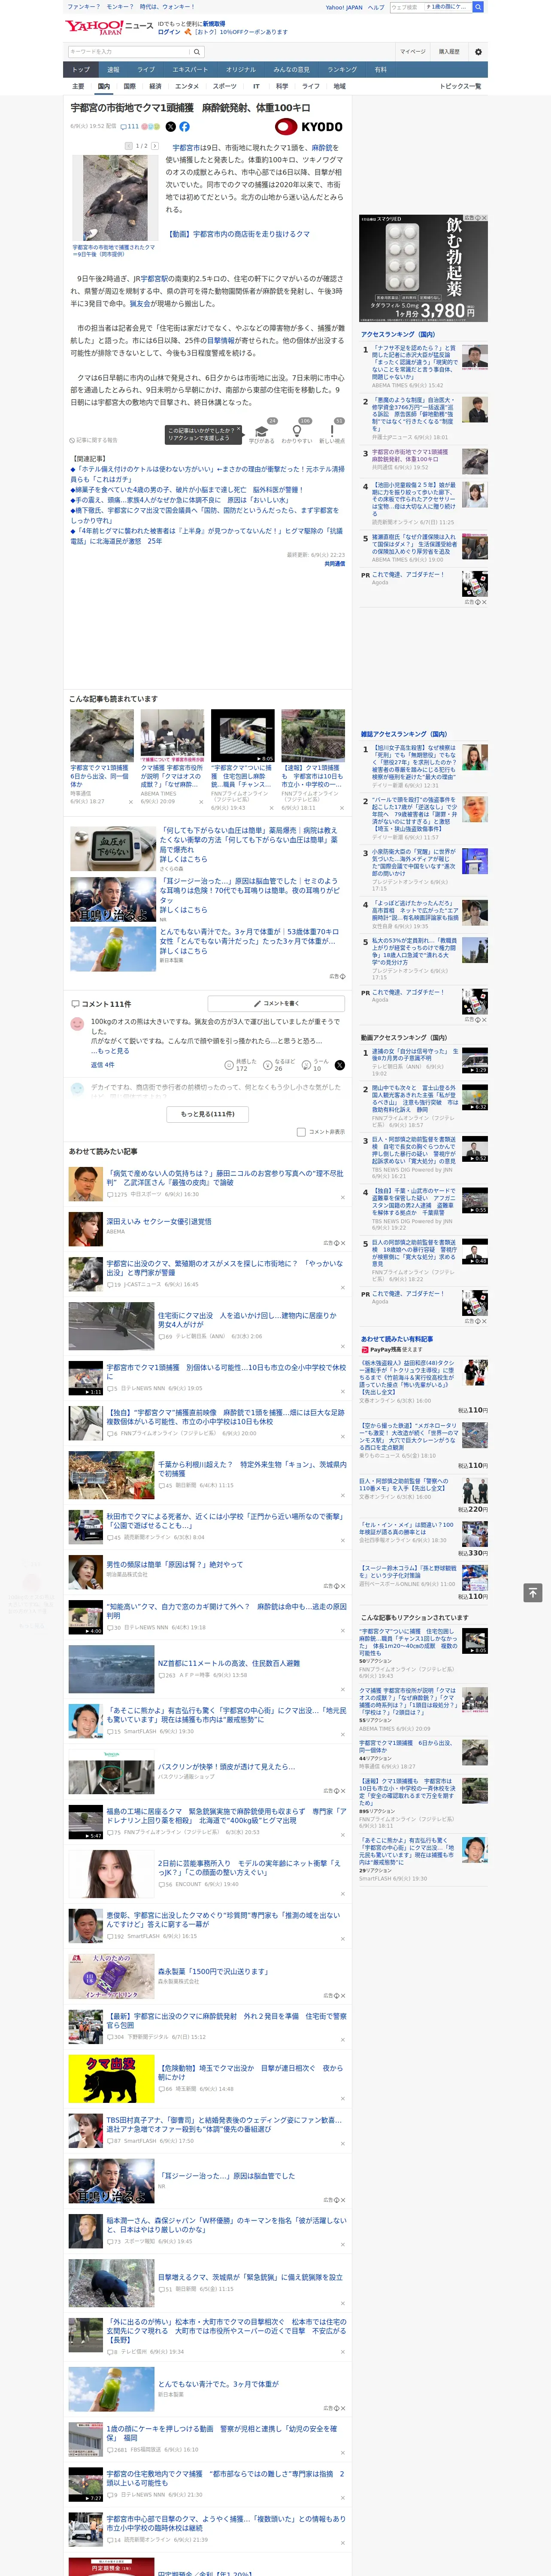
Task: Click the Yahoo! JAPAN news logo
Action: 109,27
